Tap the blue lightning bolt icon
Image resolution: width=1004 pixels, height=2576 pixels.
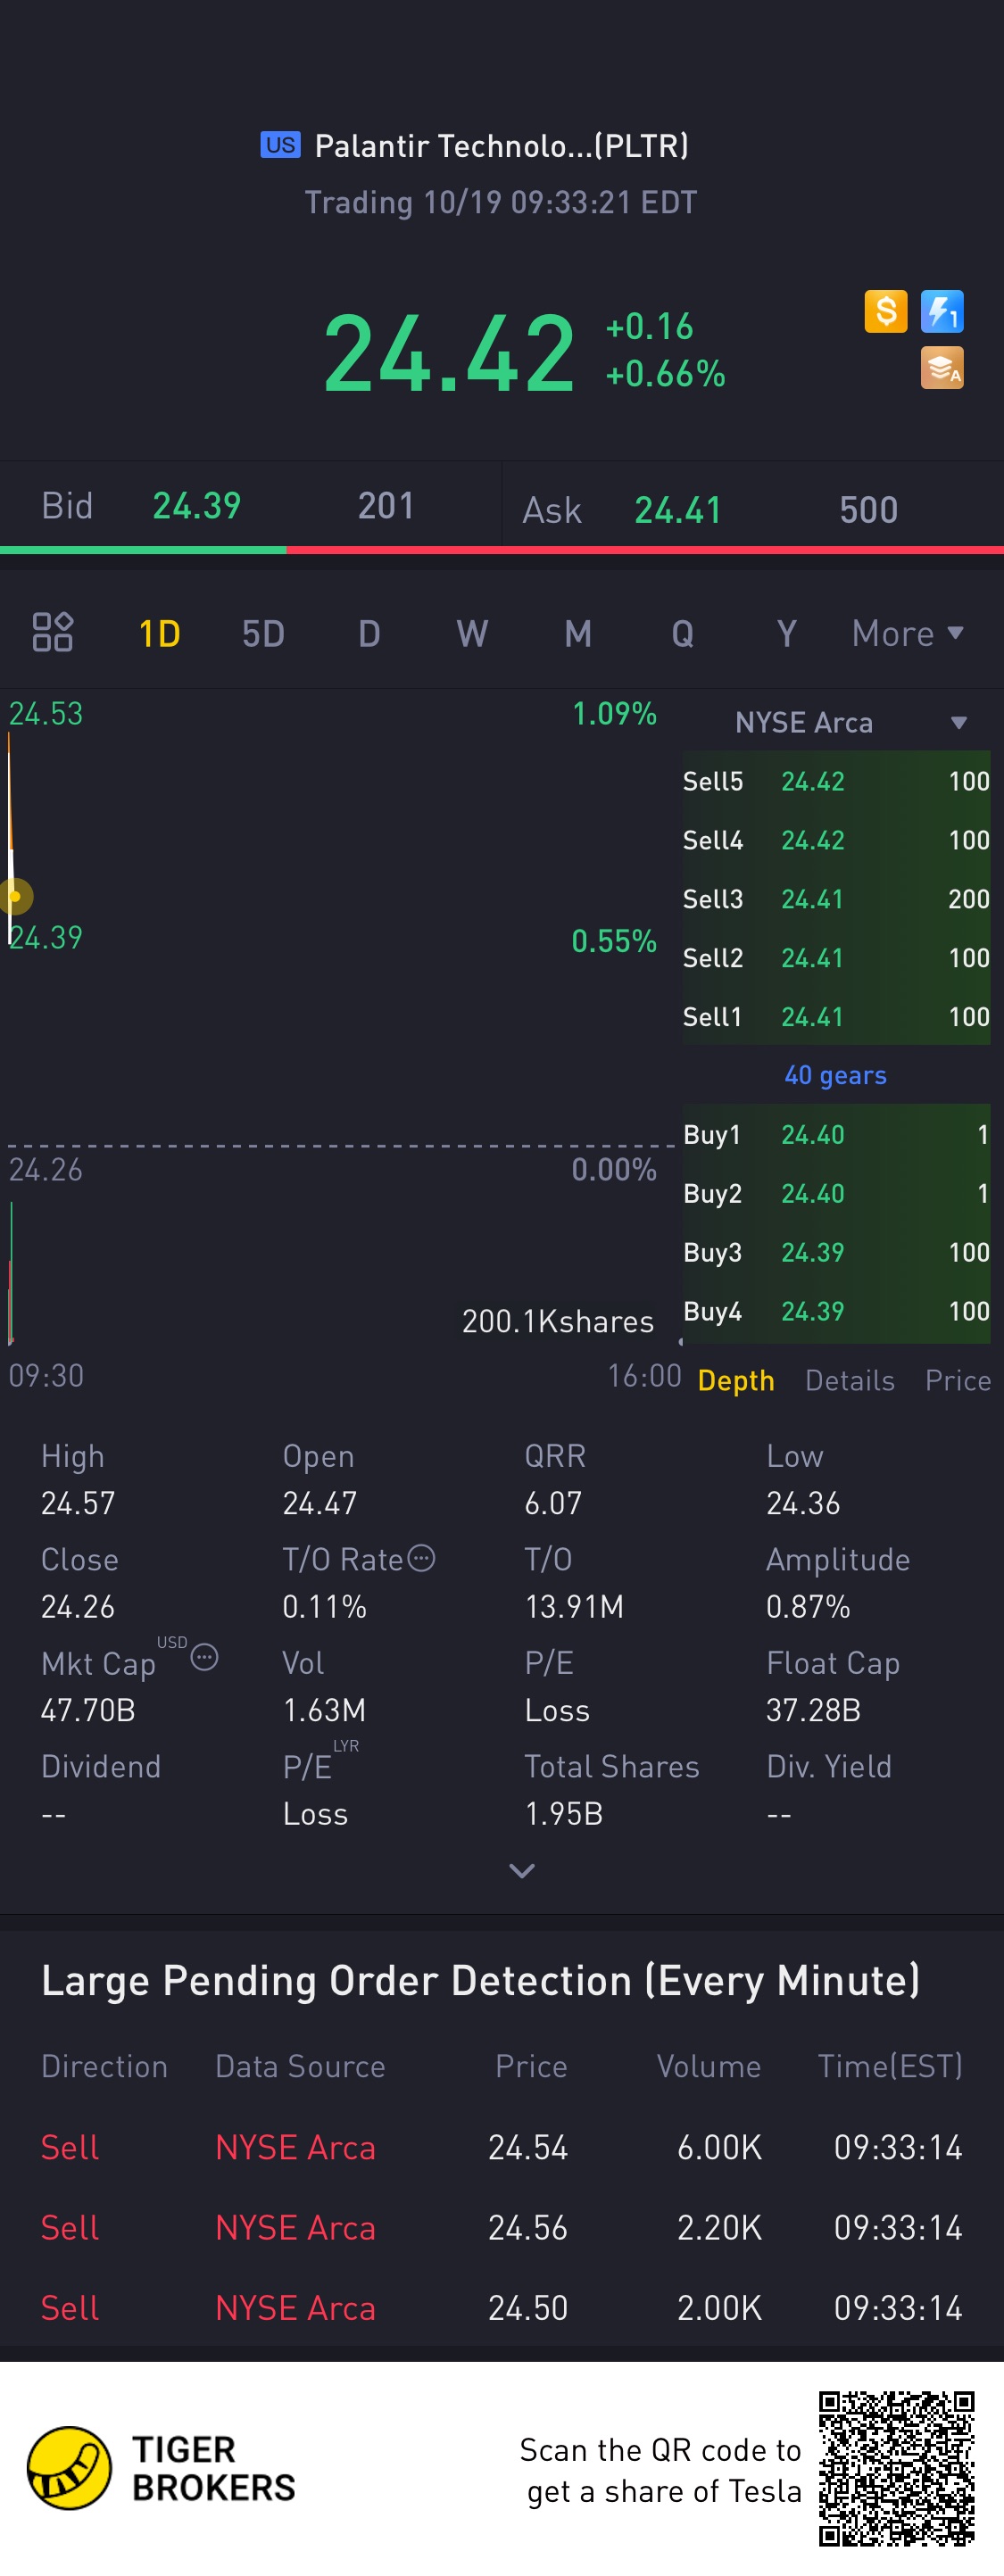pyautogui.click(x=941, y=311)
